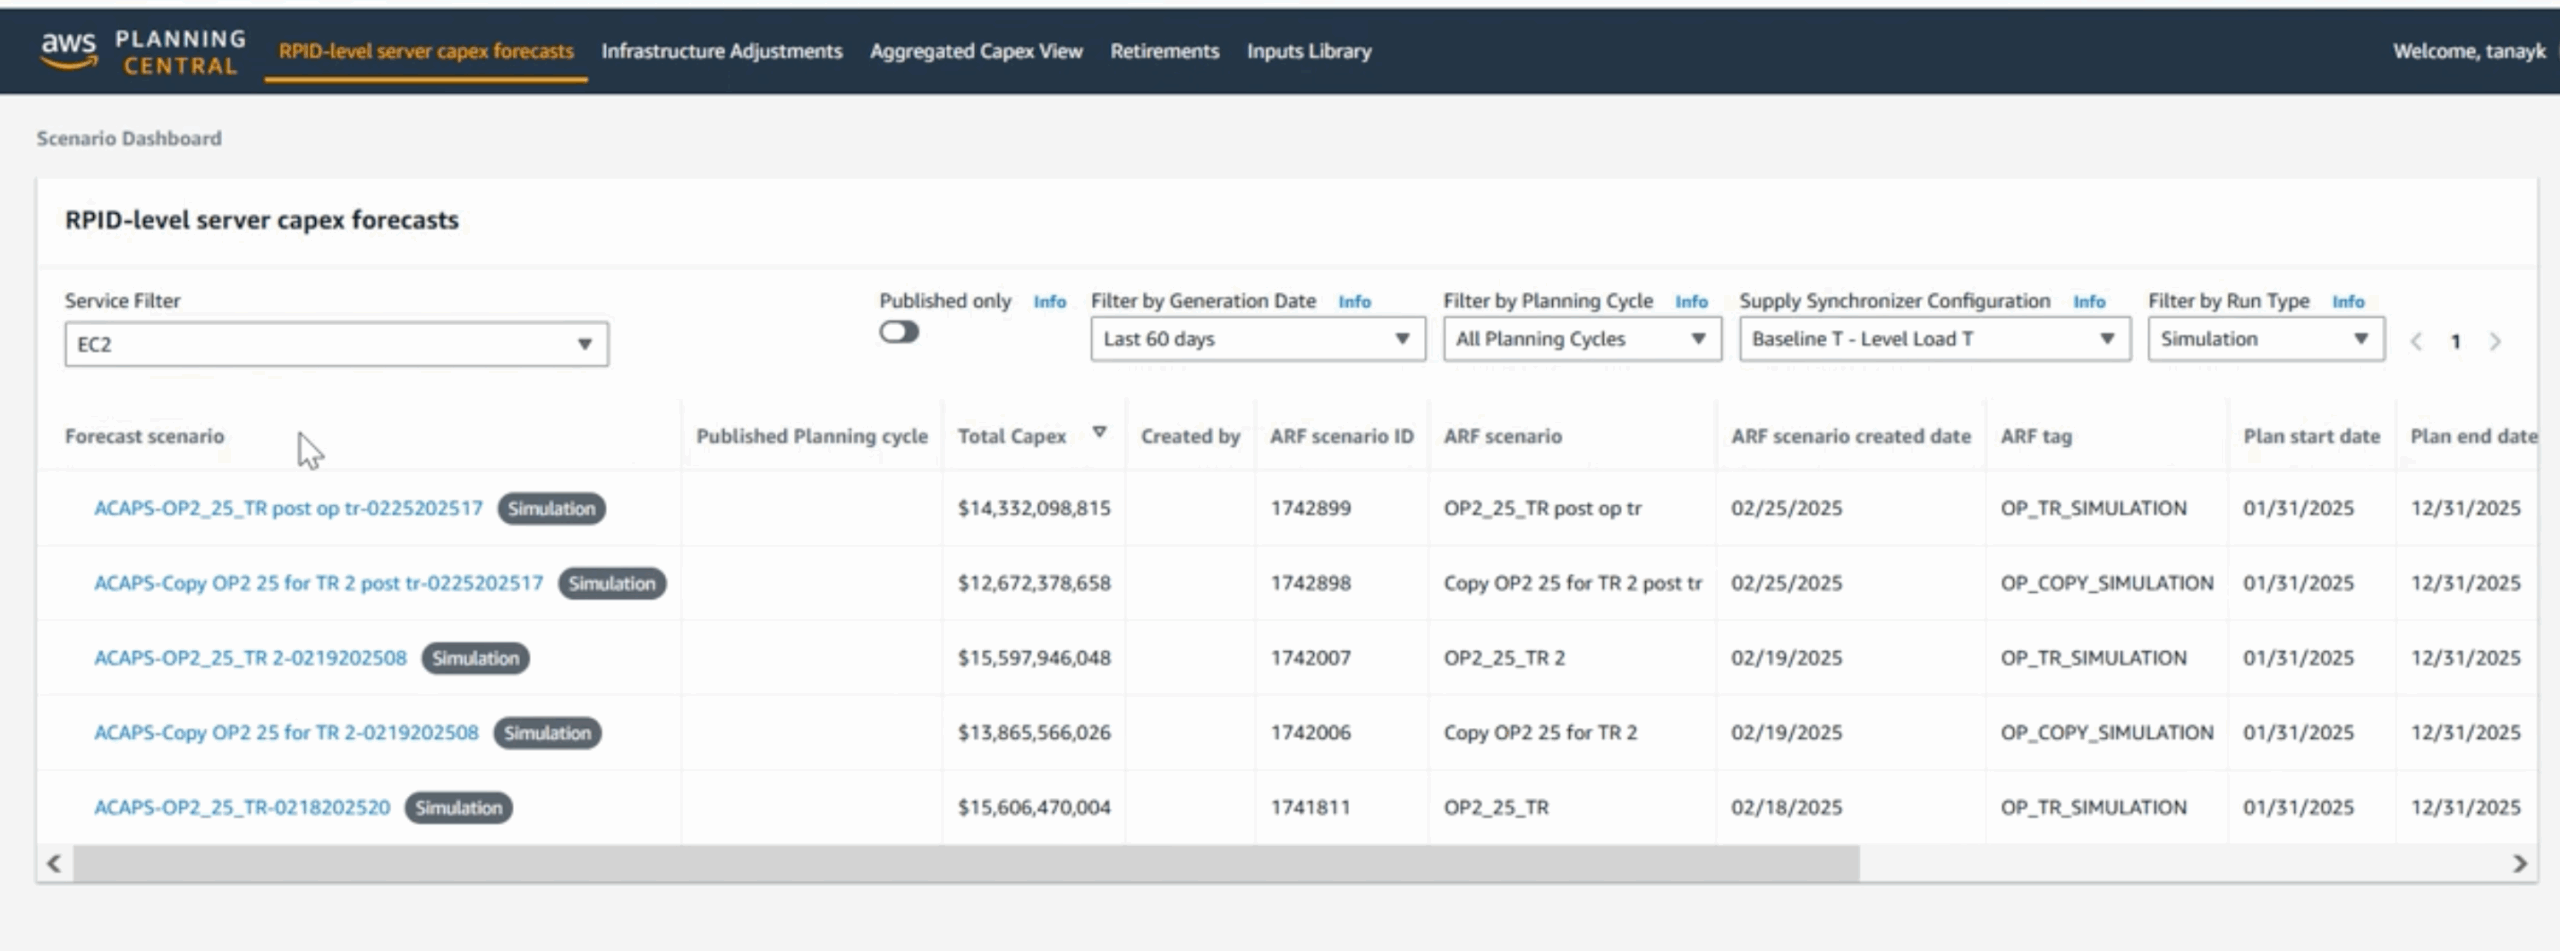Click Total Capex value $15,606,470,004
This screenshot has width=2560, height=951.
[1034, 807]
